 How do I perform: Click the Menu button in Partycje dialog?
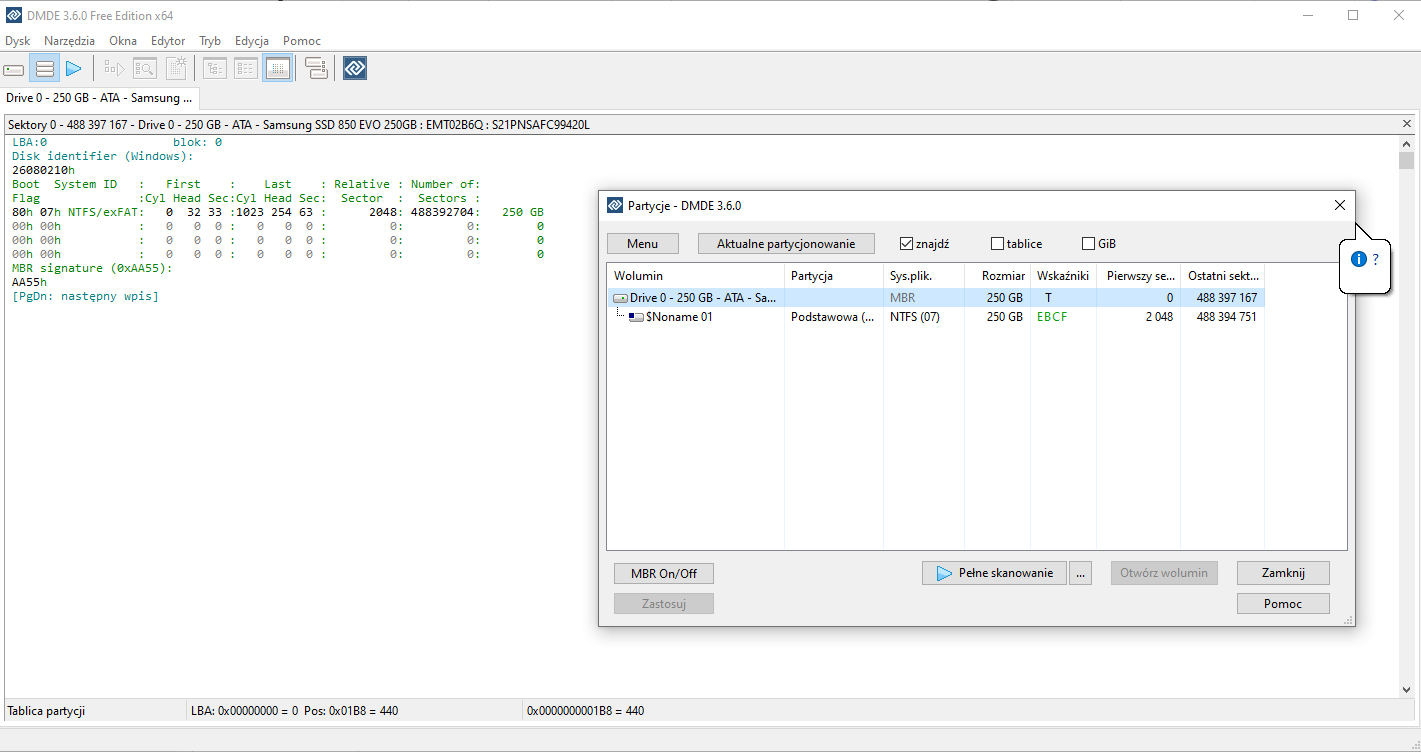click(643, 244)
